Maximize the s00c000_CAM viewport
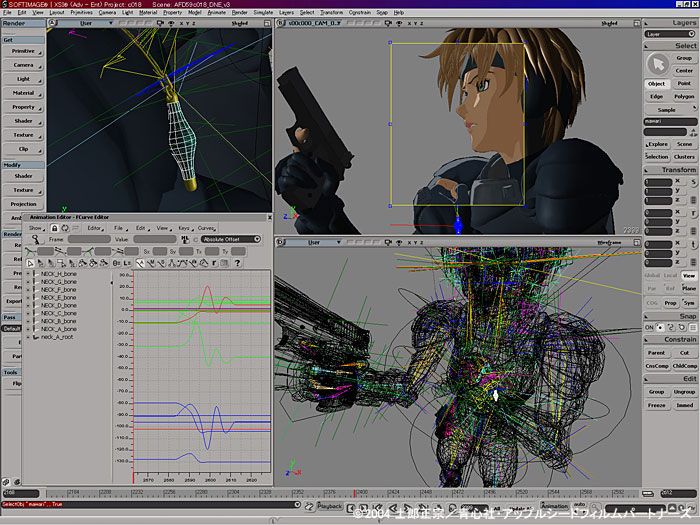Viewport: 700px width, 525px height. 637,23
